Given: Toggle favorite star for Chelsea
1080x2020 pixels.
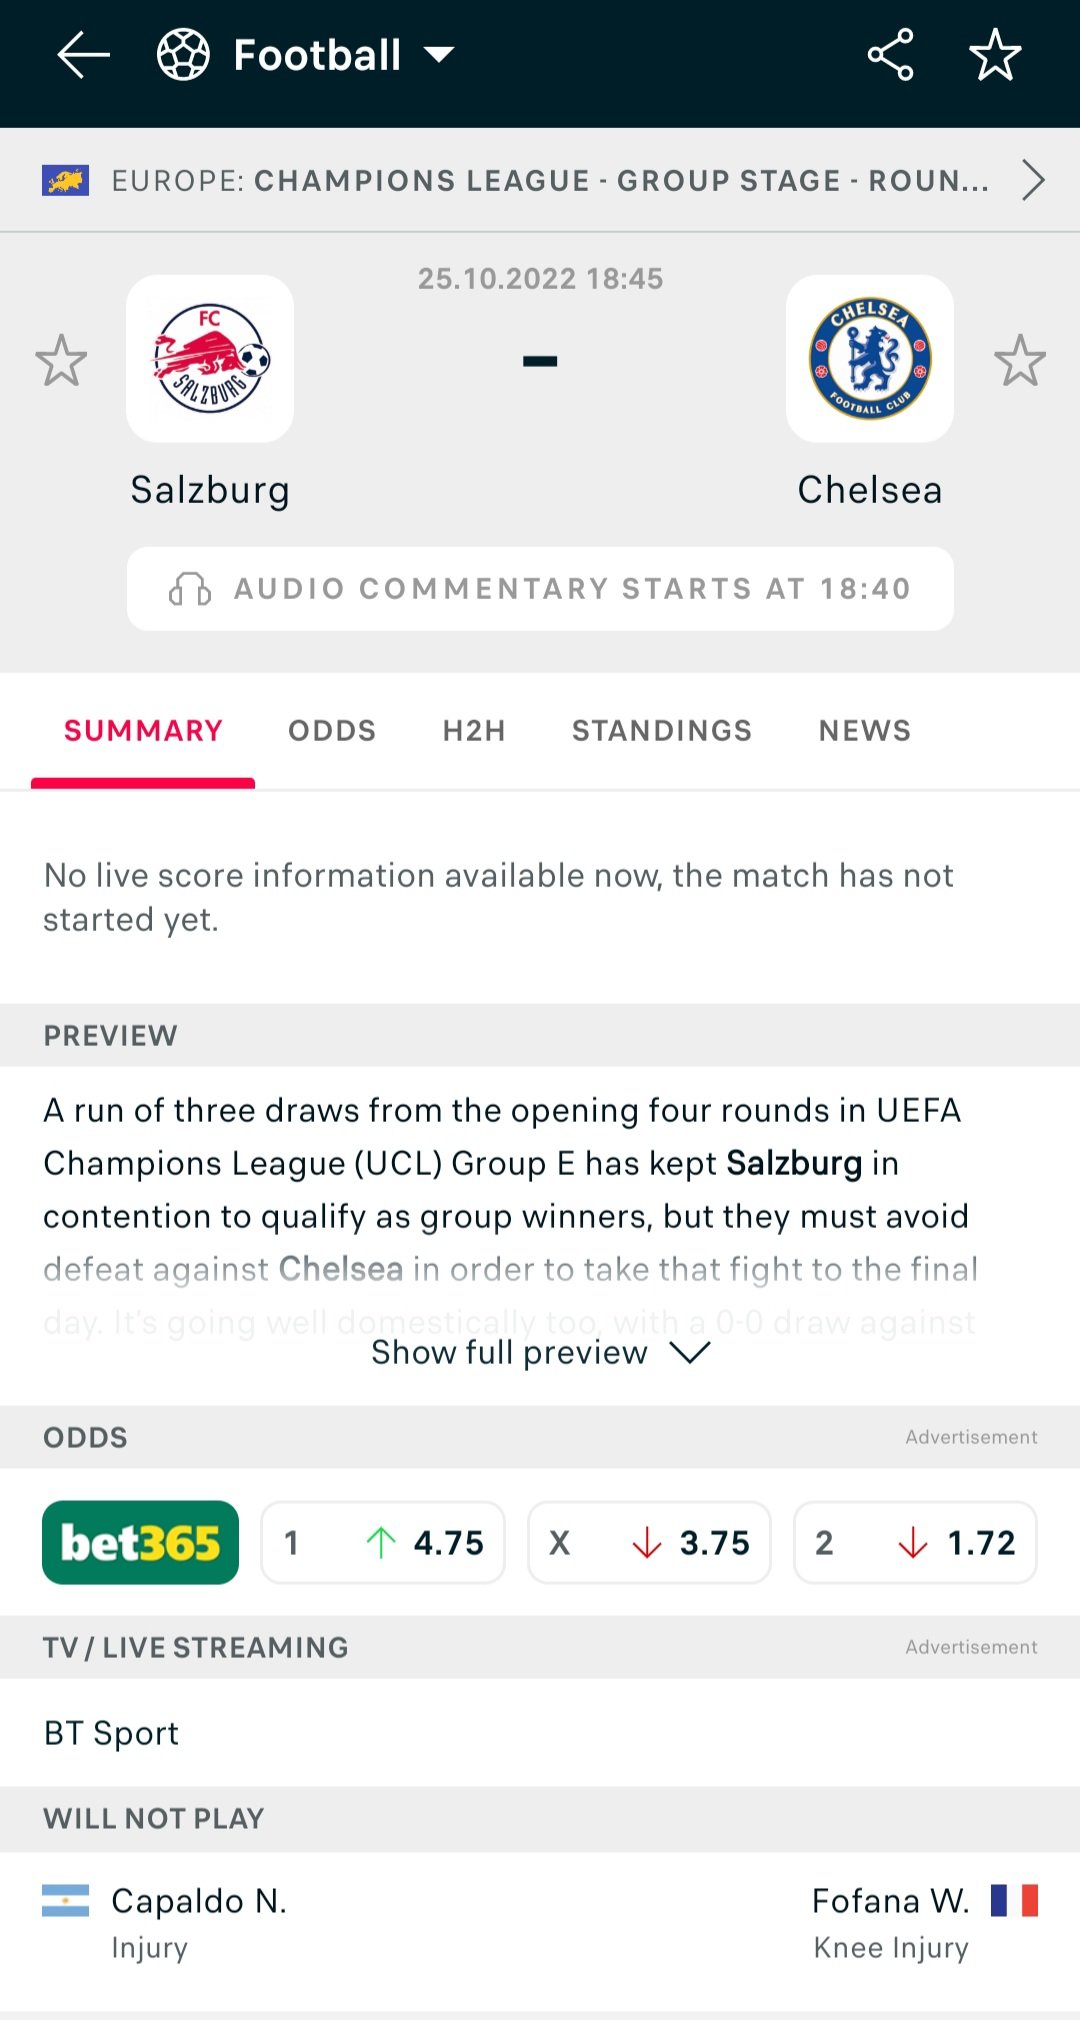Looking at the screenshot, I should (1019, 360).
